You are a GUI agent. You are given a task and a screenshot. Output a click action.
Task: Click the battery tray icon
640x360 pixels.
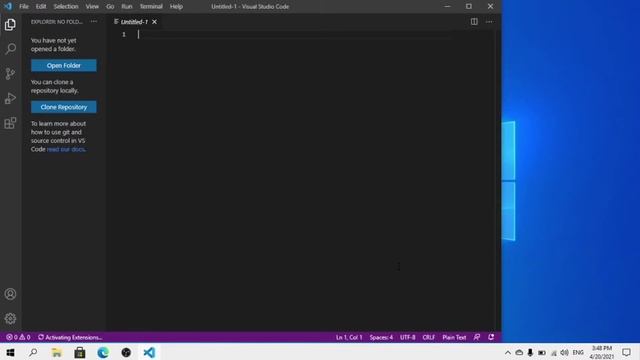(x=542, y=352)
